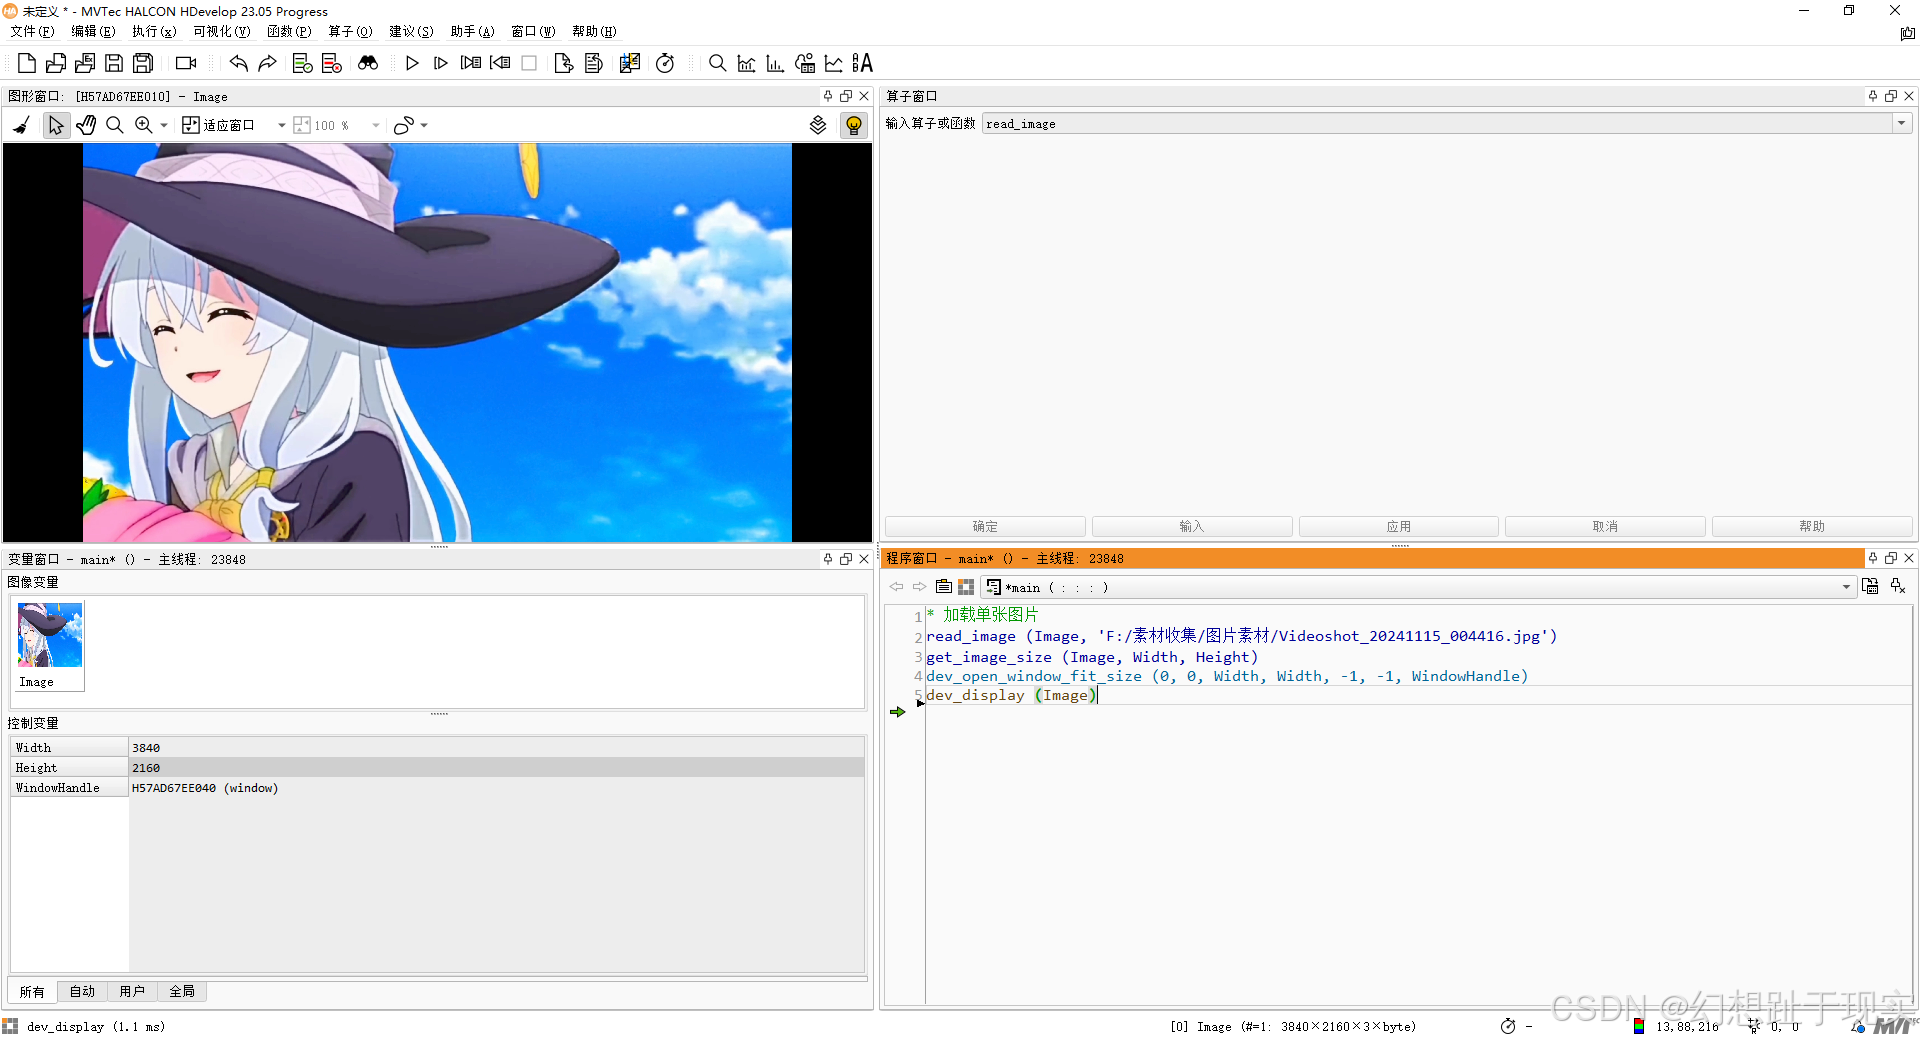Screen dimensions: 1920x1040
Task: Open the feature inspection tool
Action: 805,64
